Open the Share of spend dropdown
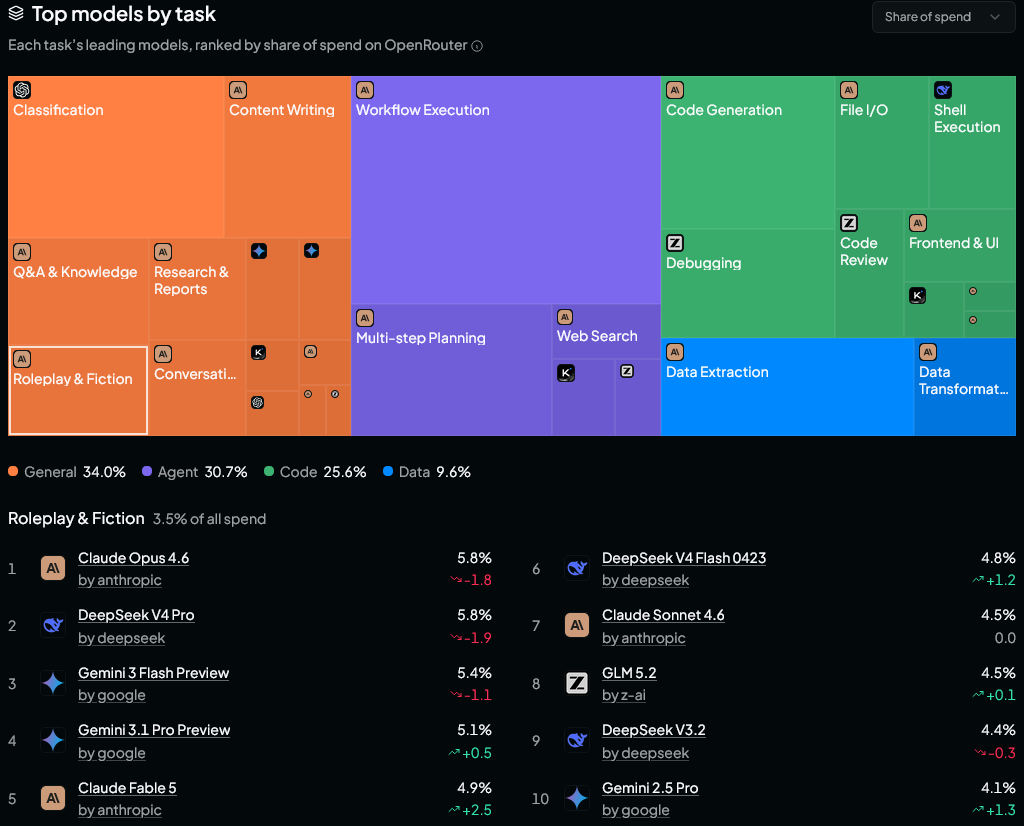The image size is (1024, 826). point(943,17)
